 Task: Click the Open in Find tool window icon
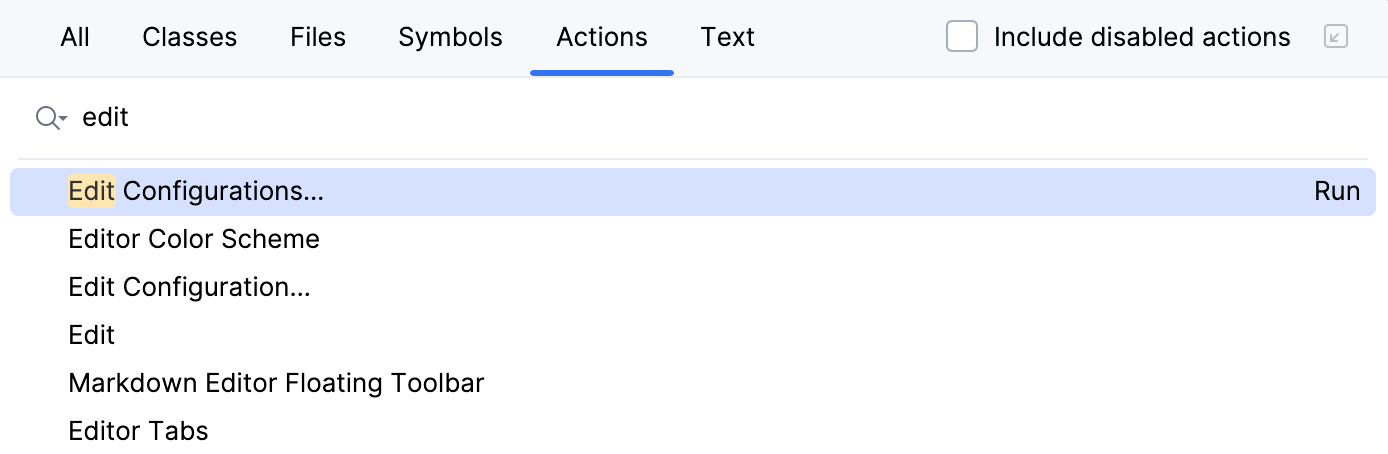coord(1335,38)
